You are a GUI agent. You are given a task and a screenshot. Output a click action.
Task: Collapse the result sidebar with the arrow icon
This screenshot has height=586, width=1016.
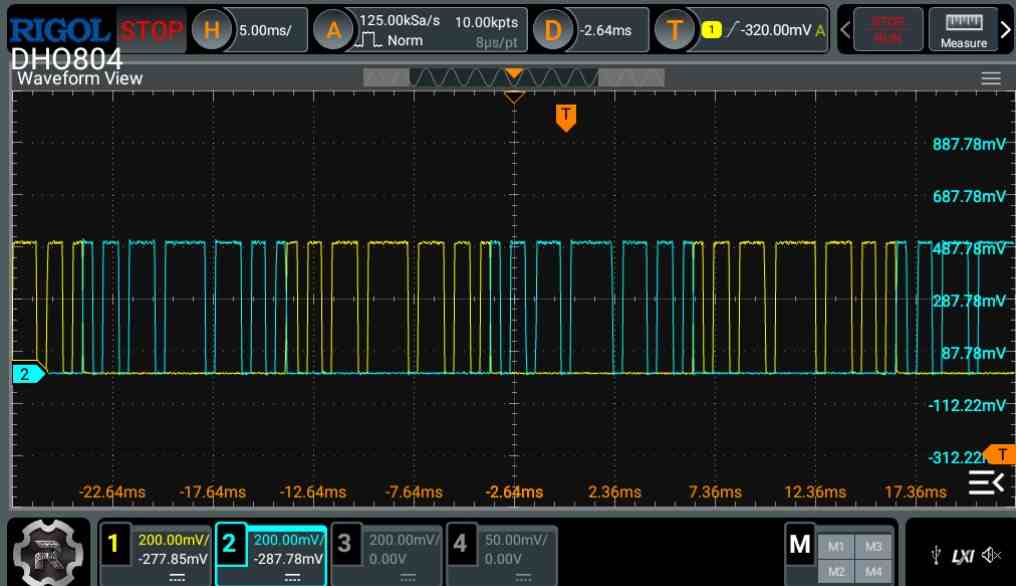point(986,483)
